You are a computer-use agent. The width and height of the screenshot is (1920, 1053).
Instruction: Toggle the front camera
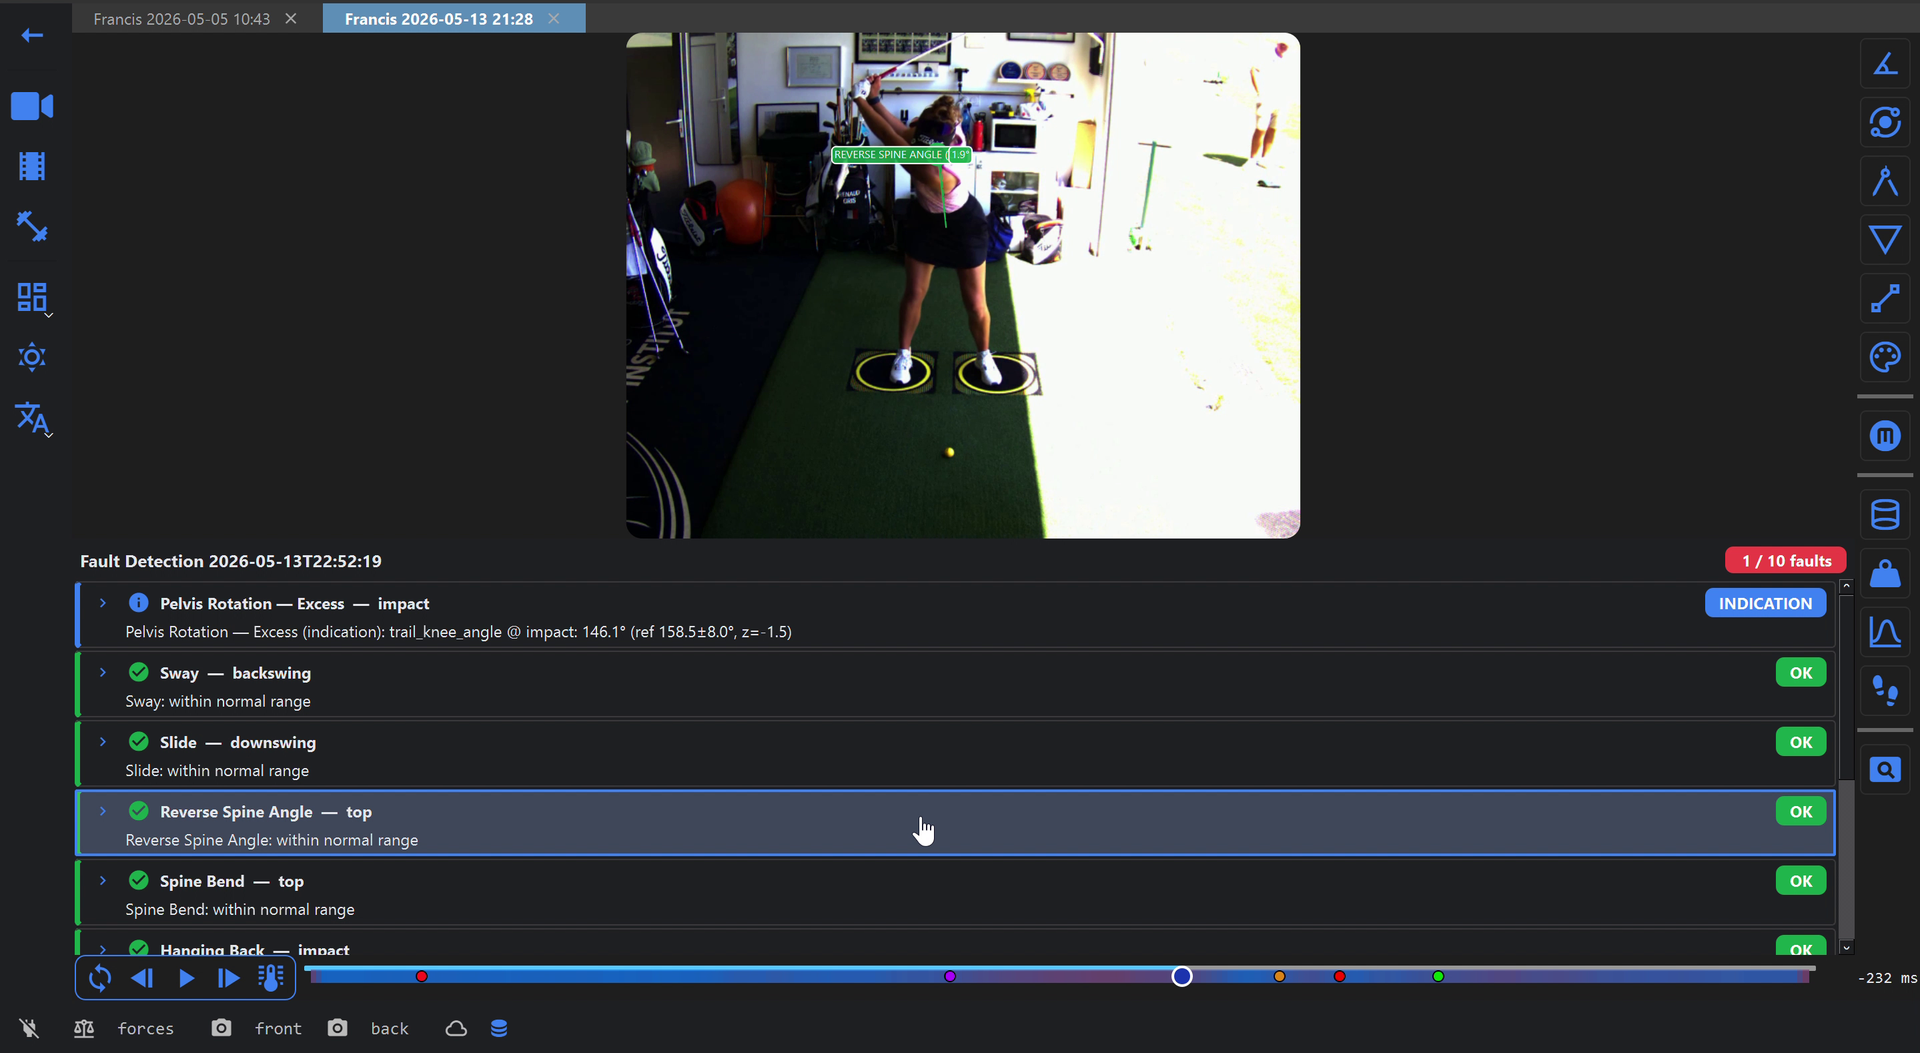pos(221,1028)
